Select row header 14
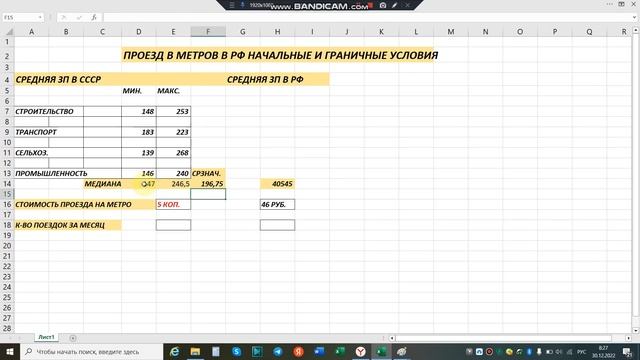This screenshot has width=640, height=360. (7, 184)
